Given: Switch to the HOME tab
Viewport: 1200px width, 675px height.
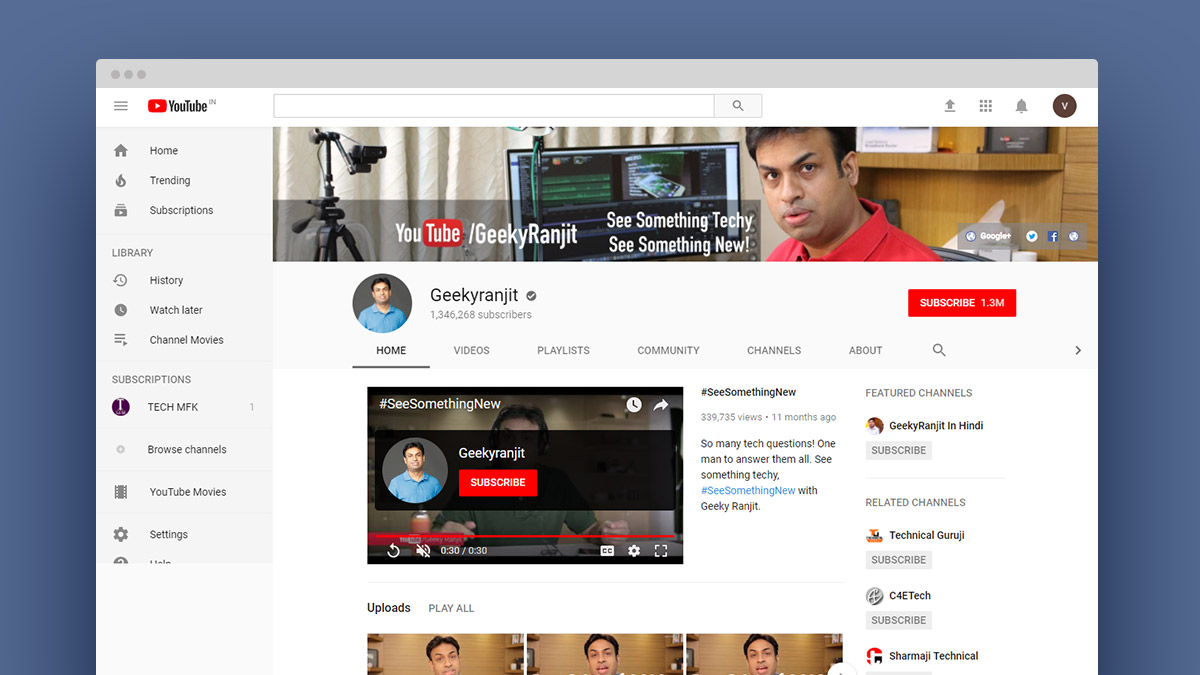Looking at the screenshot, I should tap(391, 350).
